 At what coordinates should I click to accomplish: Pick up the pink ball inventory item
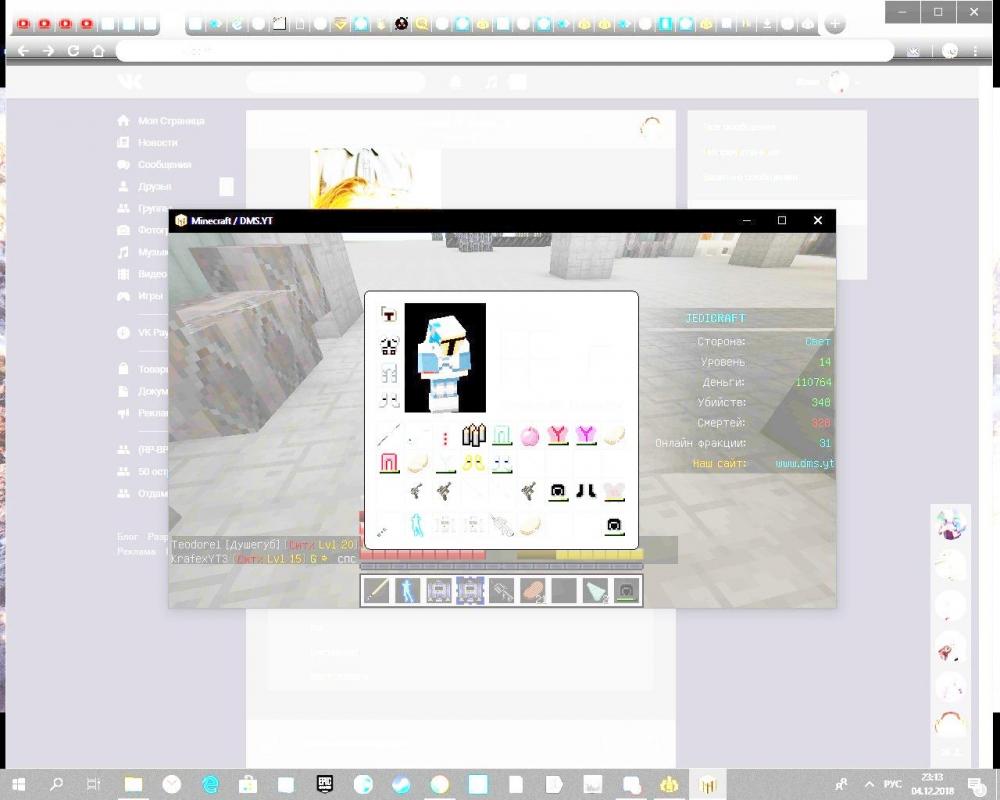(x=529, y=436)
